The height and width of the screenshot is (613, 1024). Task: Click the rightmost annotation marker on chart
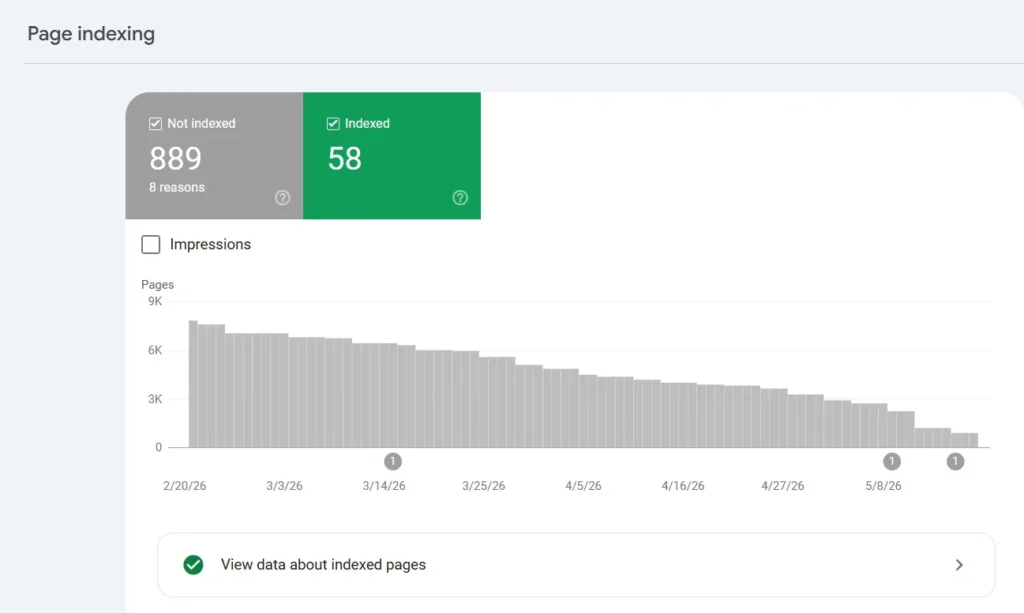[955, 462]
